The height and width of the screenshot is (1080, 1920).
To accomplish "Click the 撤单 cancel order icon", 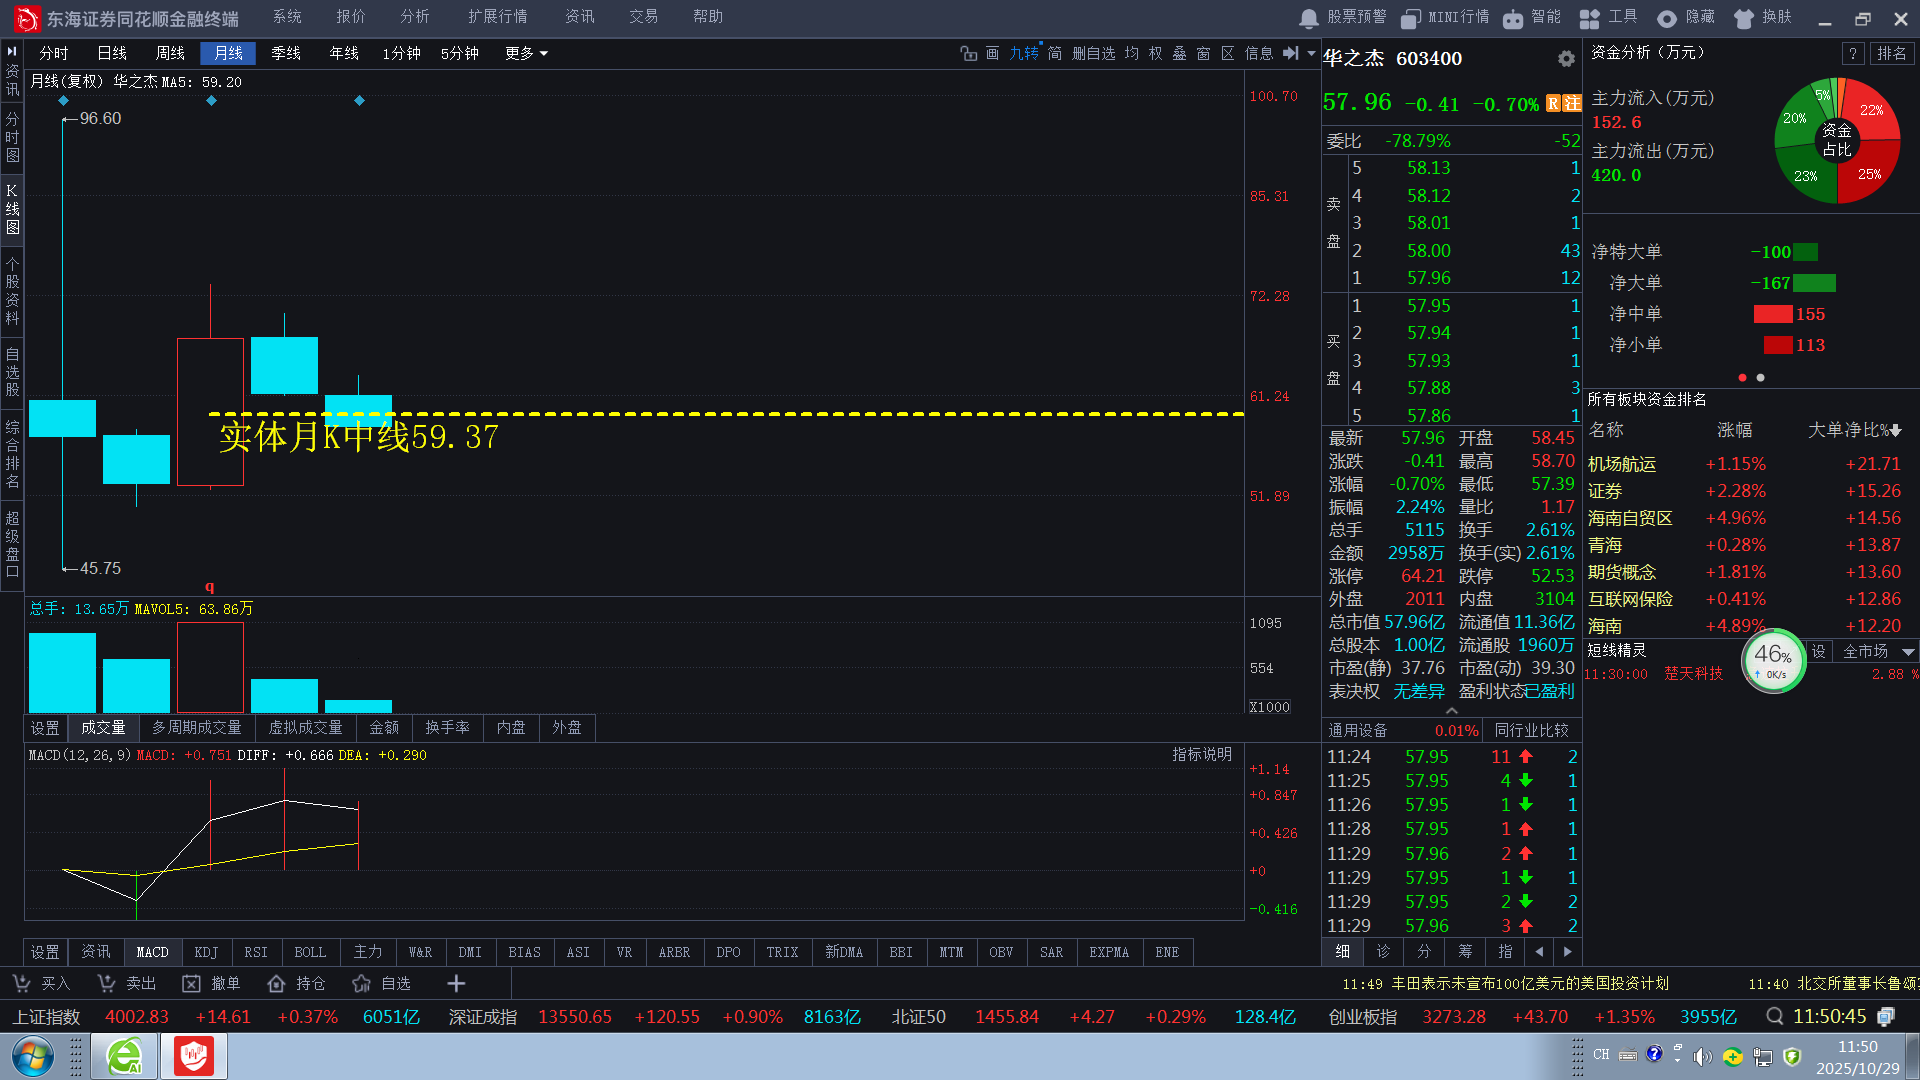I will tap(191, 984).
